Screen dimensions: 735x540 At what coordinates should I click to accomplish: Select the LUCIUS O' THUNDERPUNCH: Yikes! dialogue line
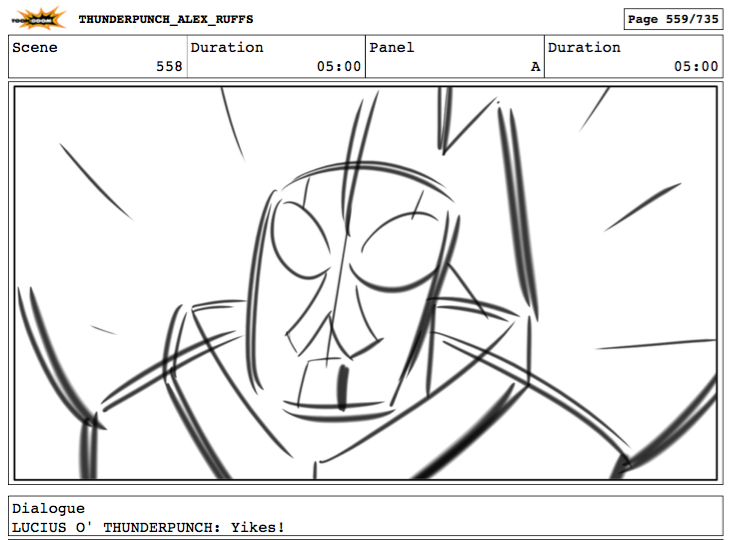tap(148, 527)
